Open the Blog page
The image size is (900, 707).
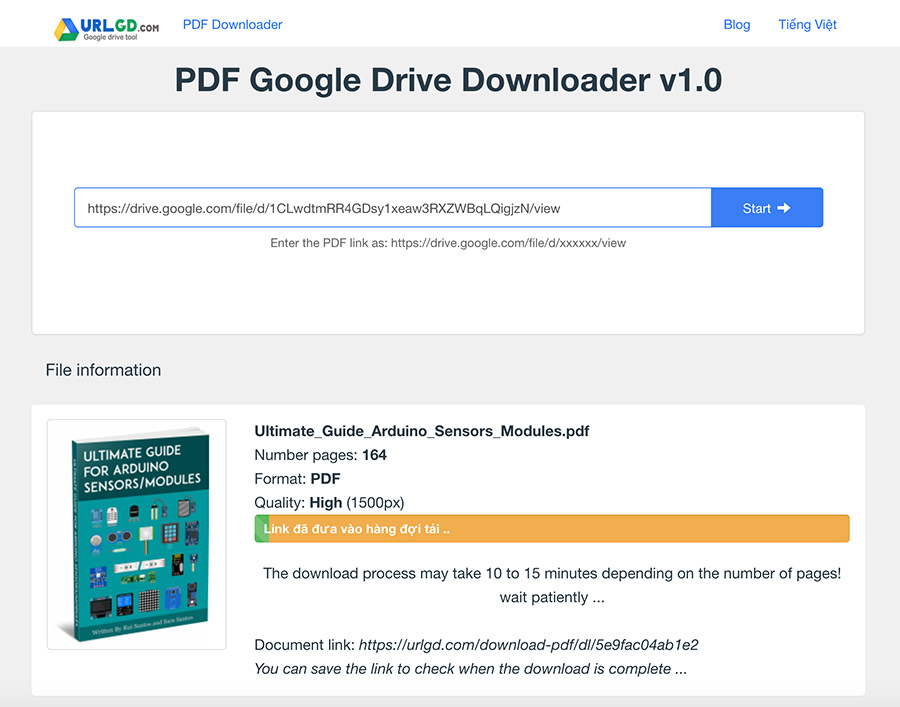click(736, 25)
